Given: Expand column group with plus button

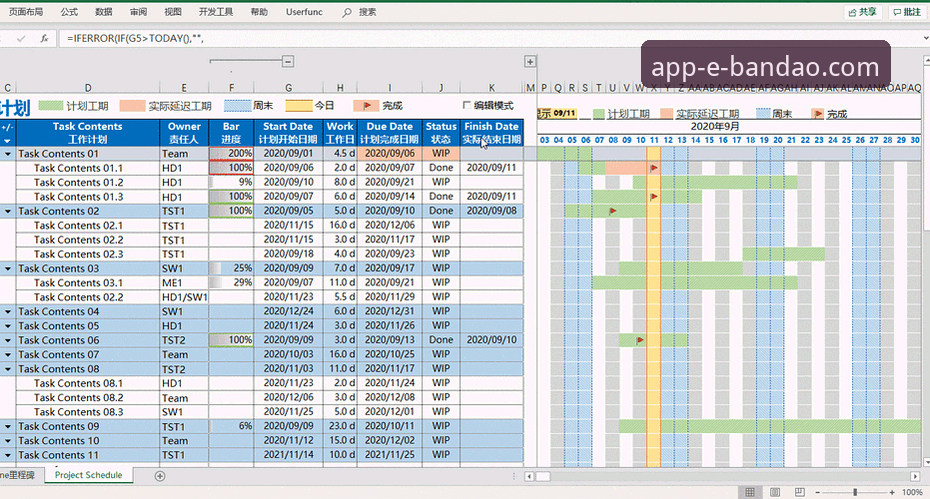Looking at the screenshot, I should coord(530,62).
